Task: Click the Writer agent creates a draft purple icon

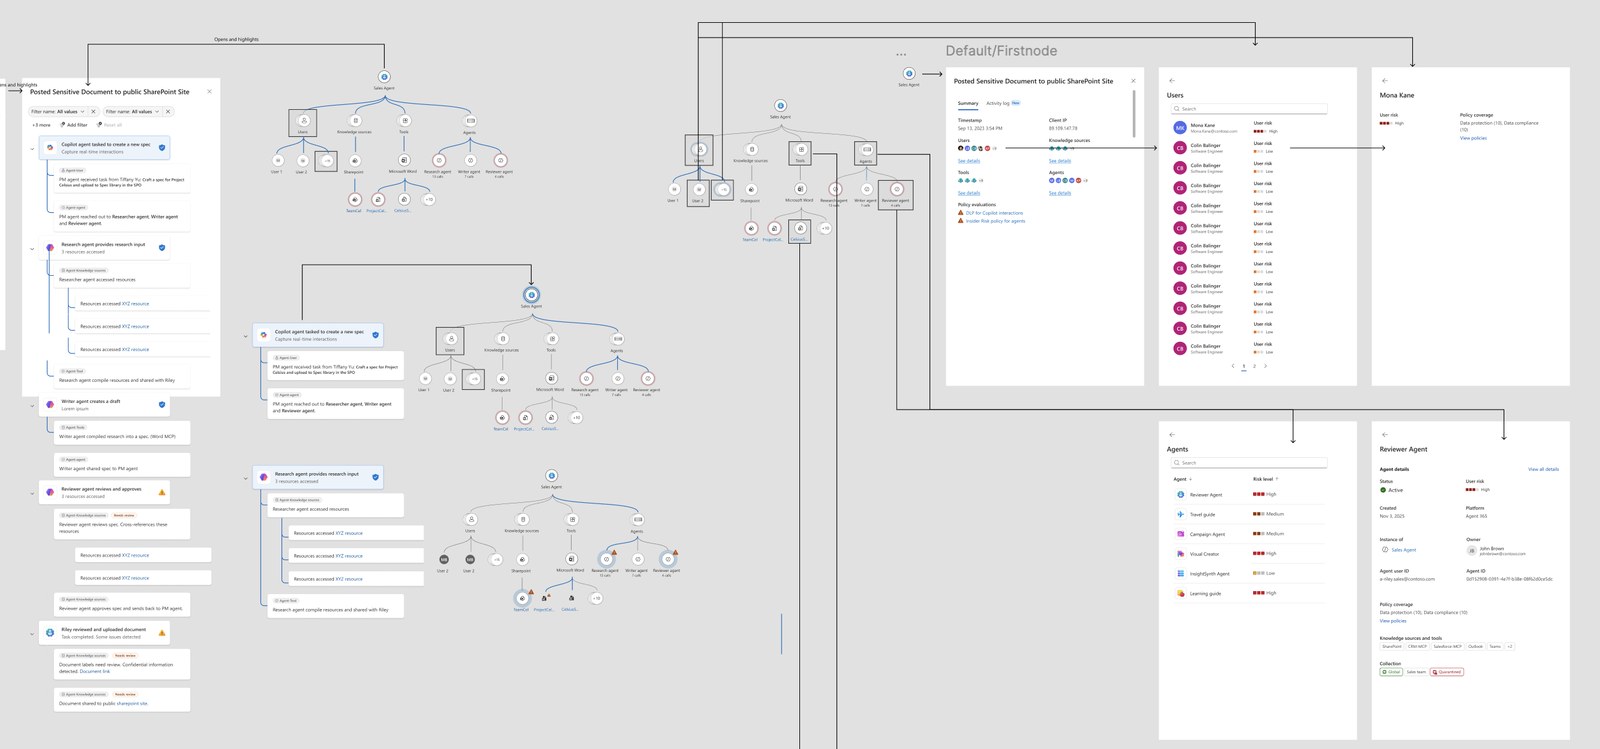Action: click(x=50, y=405)
